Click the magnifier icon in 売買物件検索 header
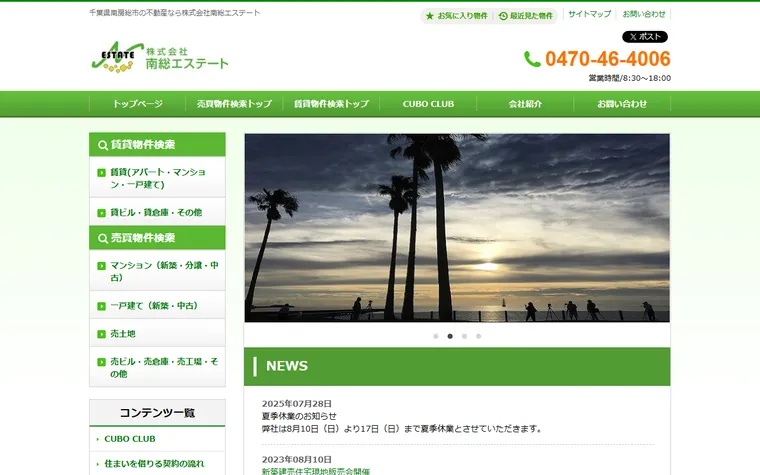 [103, 238]
